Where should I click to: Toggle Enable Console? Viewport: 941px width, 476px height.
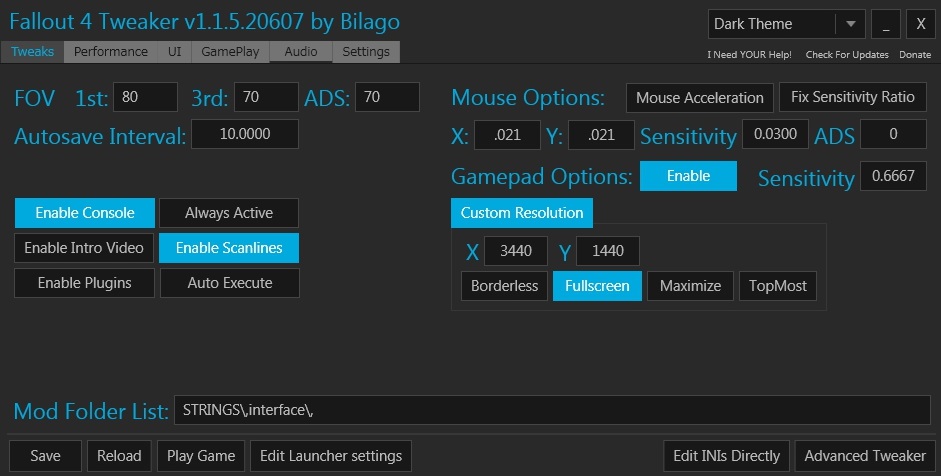point(85,213)
